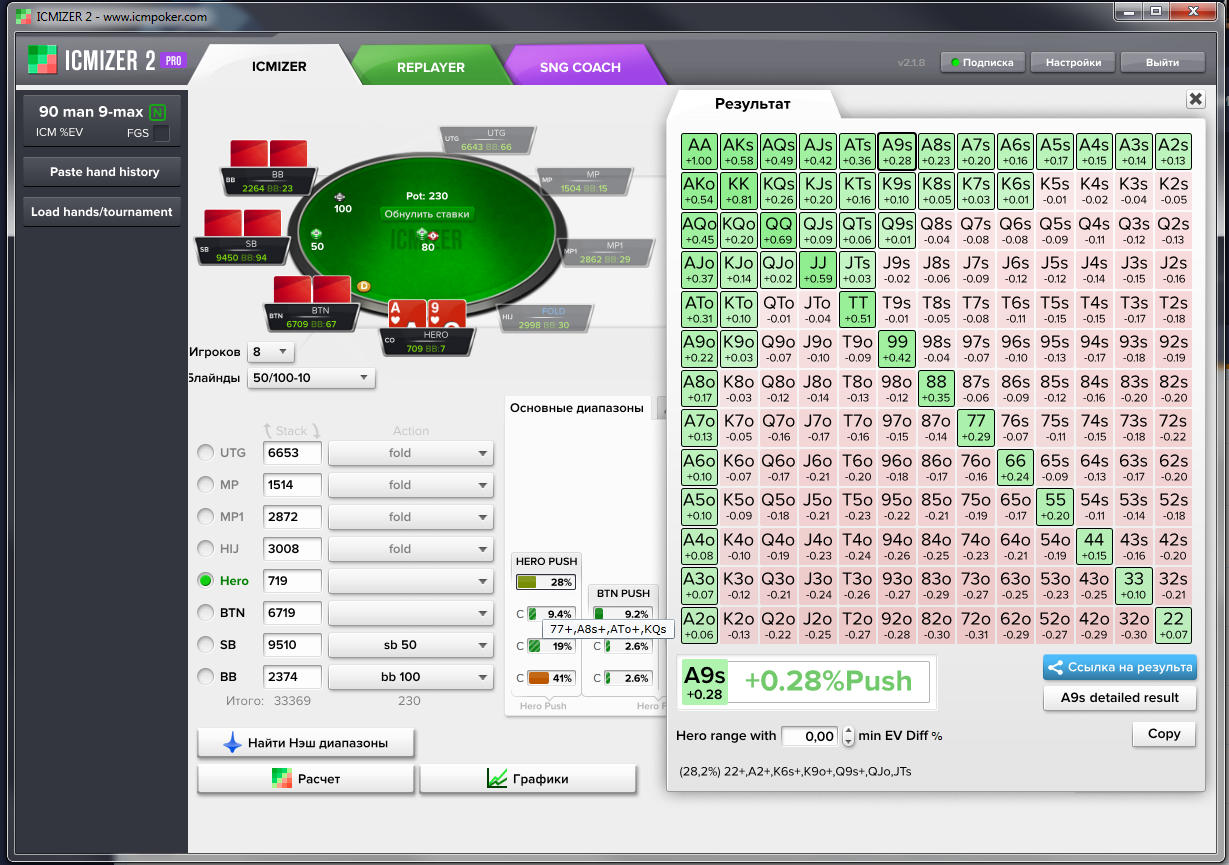
Task: Click the share icon on the result link button
Action: pyautogui.click(x=1054, y=668)
